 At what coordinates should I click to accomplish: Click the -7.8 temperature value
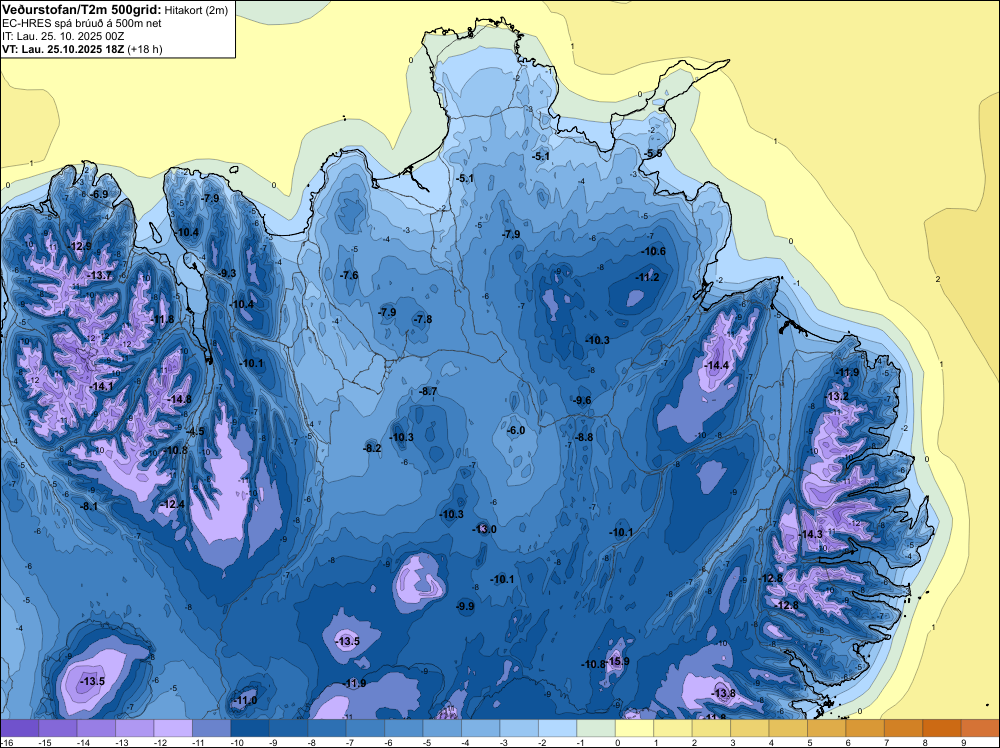pyautogui.click(x=422, y=319)
